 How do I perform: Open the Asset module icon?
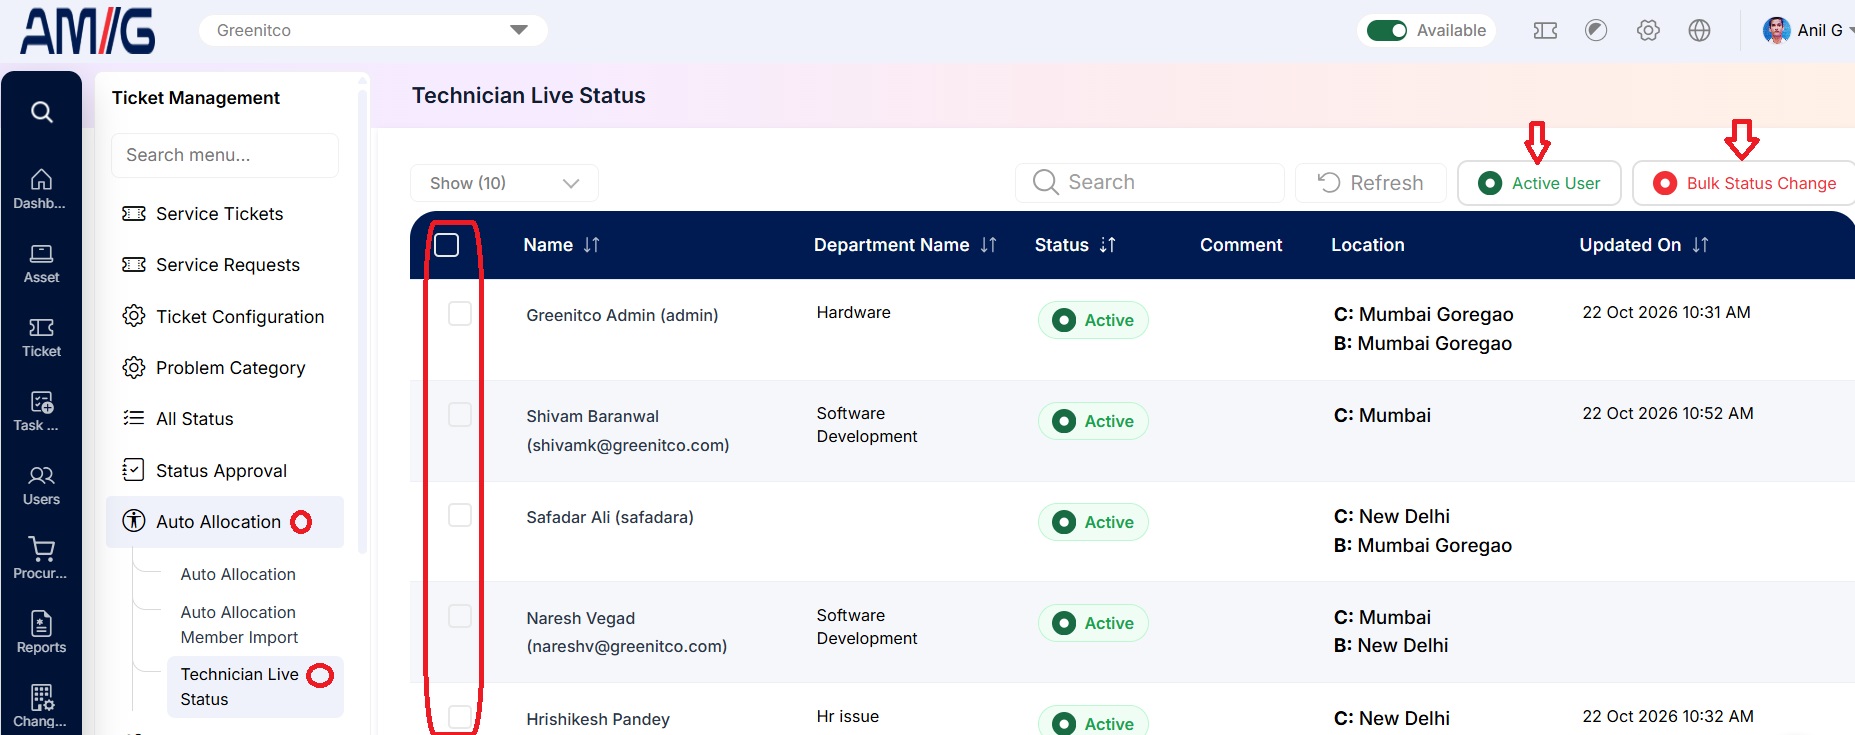coord(41,263)
